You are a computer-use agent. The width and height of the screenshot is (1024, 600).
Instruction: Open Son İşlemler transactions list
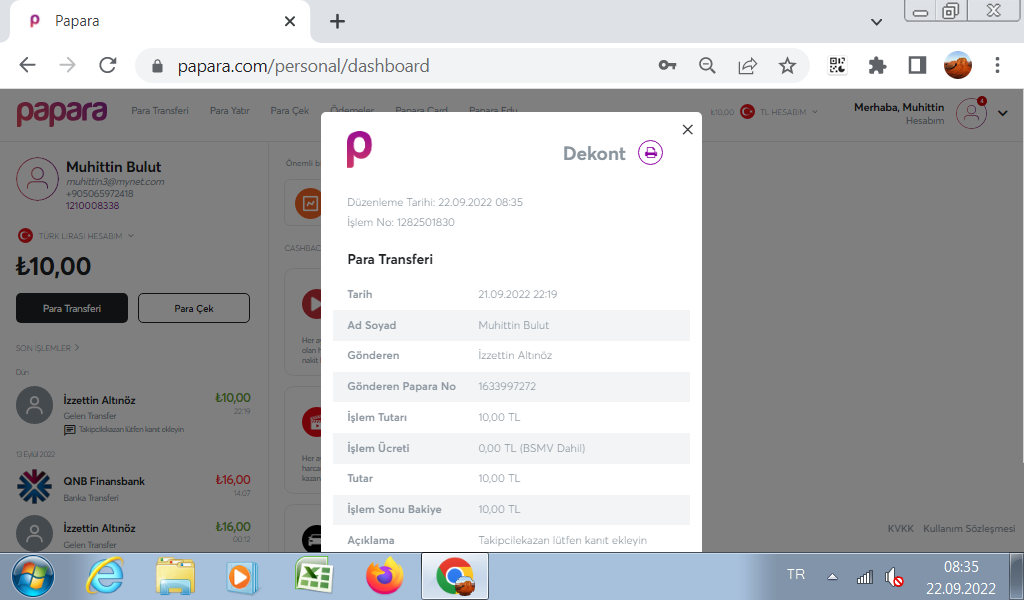[48, 348]
